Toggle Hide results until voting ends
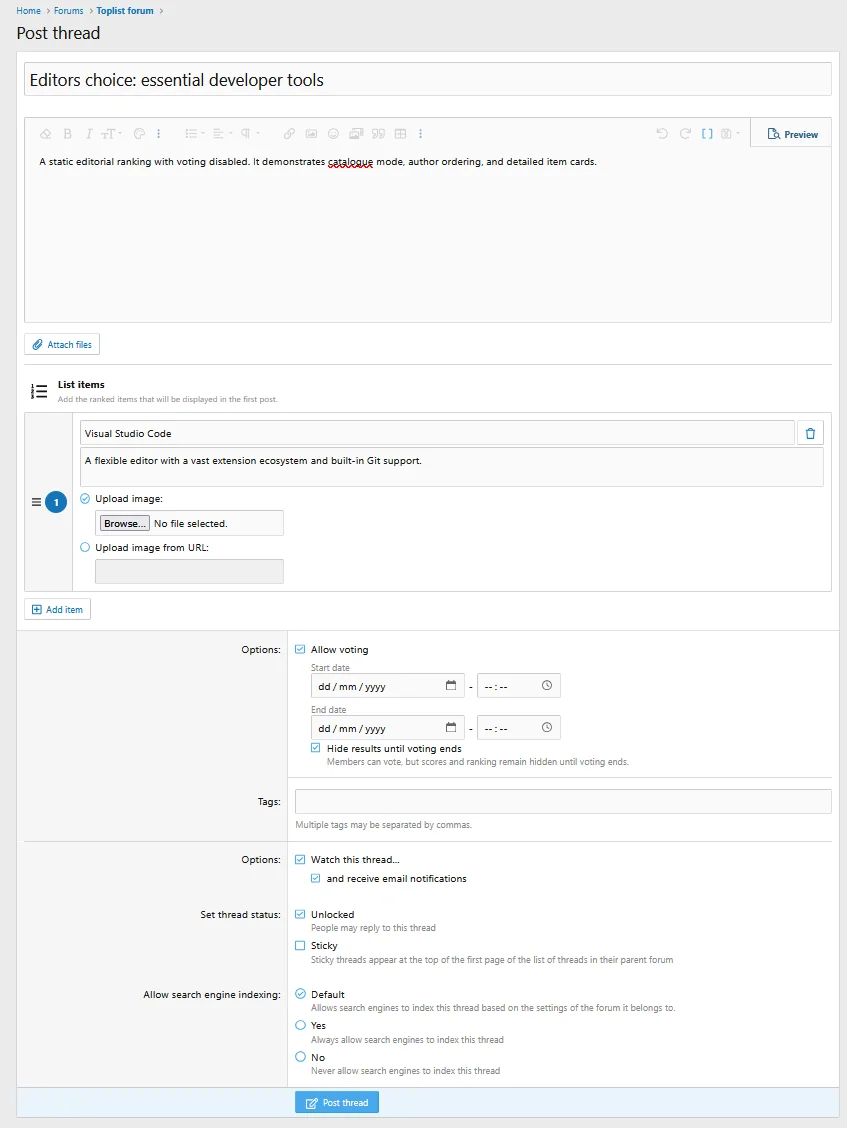The width and height of the screenshot is (847, 1128). click(x=315, y=748)
